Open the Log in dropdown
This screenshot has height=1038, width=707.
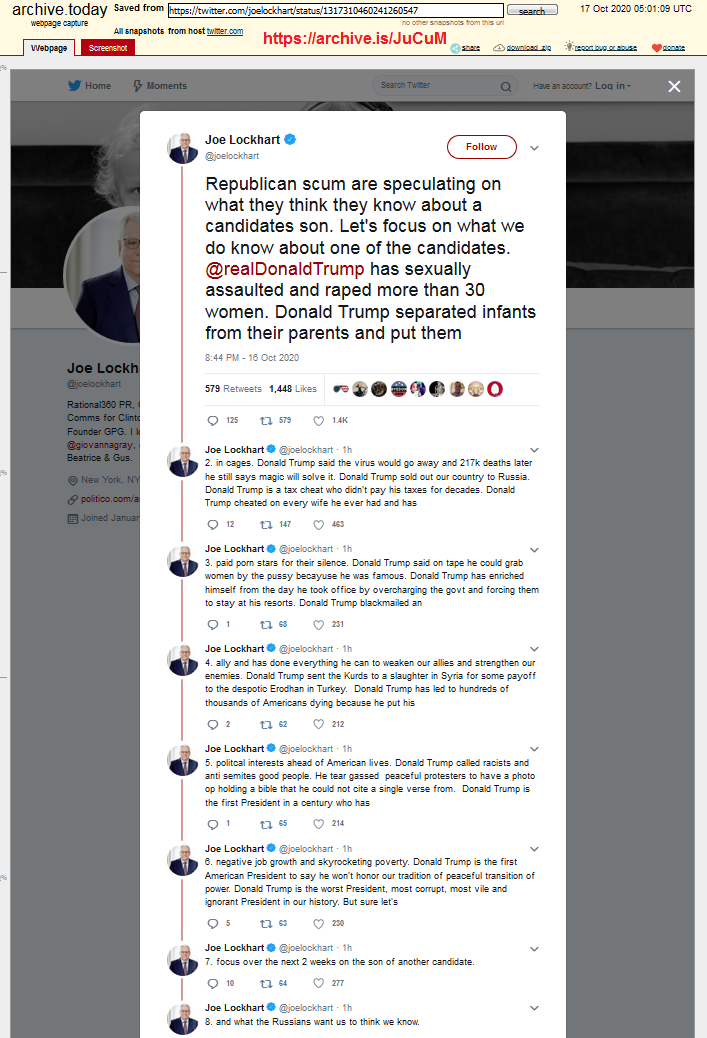(x=613, y=85)
